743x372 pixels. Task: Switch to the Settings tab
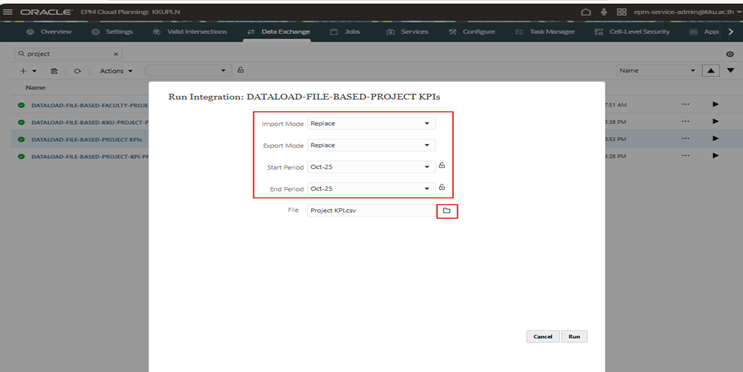tap(113, 32)
